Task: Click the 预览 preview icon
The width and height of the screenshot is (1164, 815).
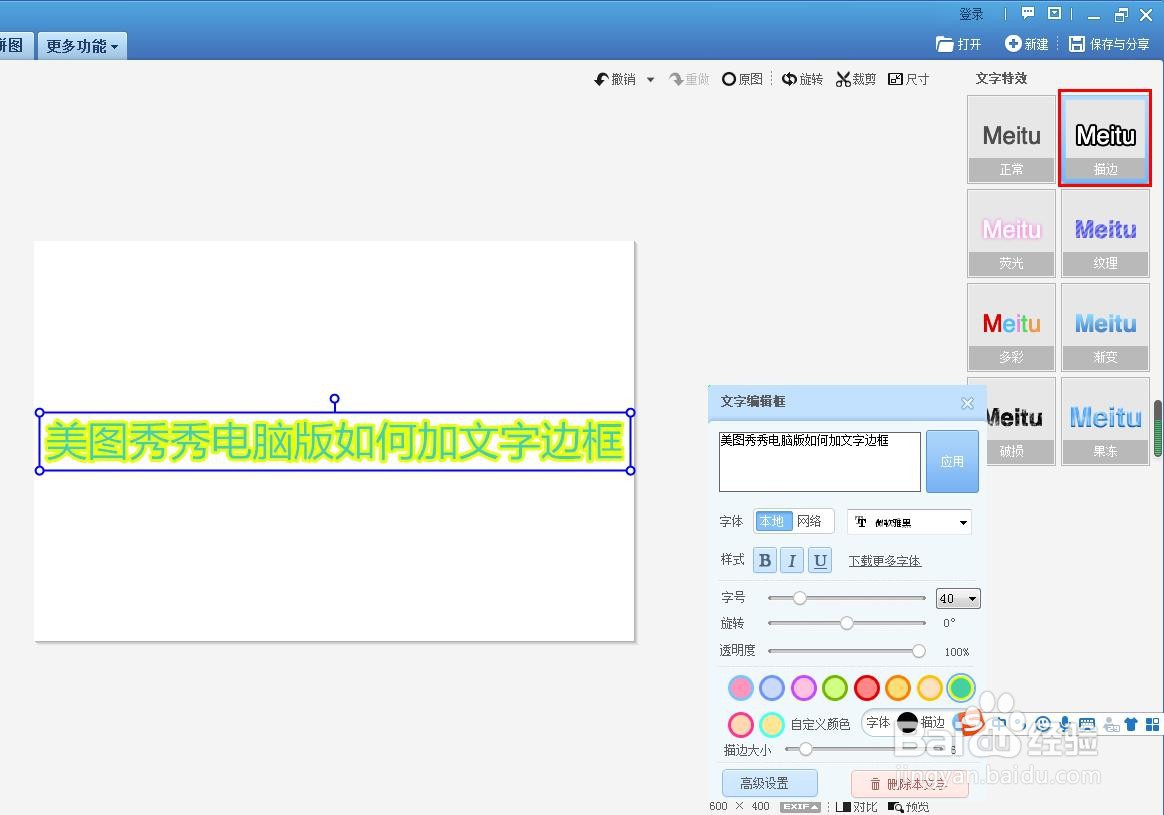Action: coord(909,807)
